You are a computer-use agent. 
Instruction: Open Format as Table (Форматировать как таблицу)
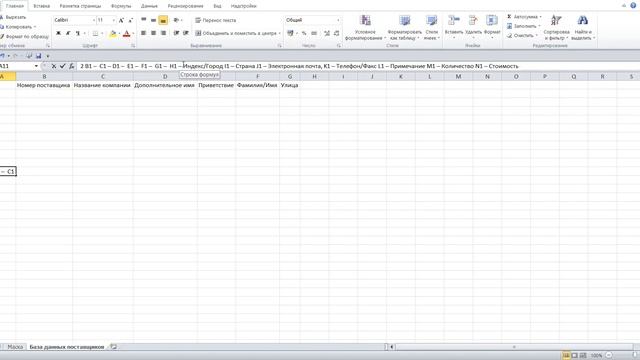pos(404,28)
